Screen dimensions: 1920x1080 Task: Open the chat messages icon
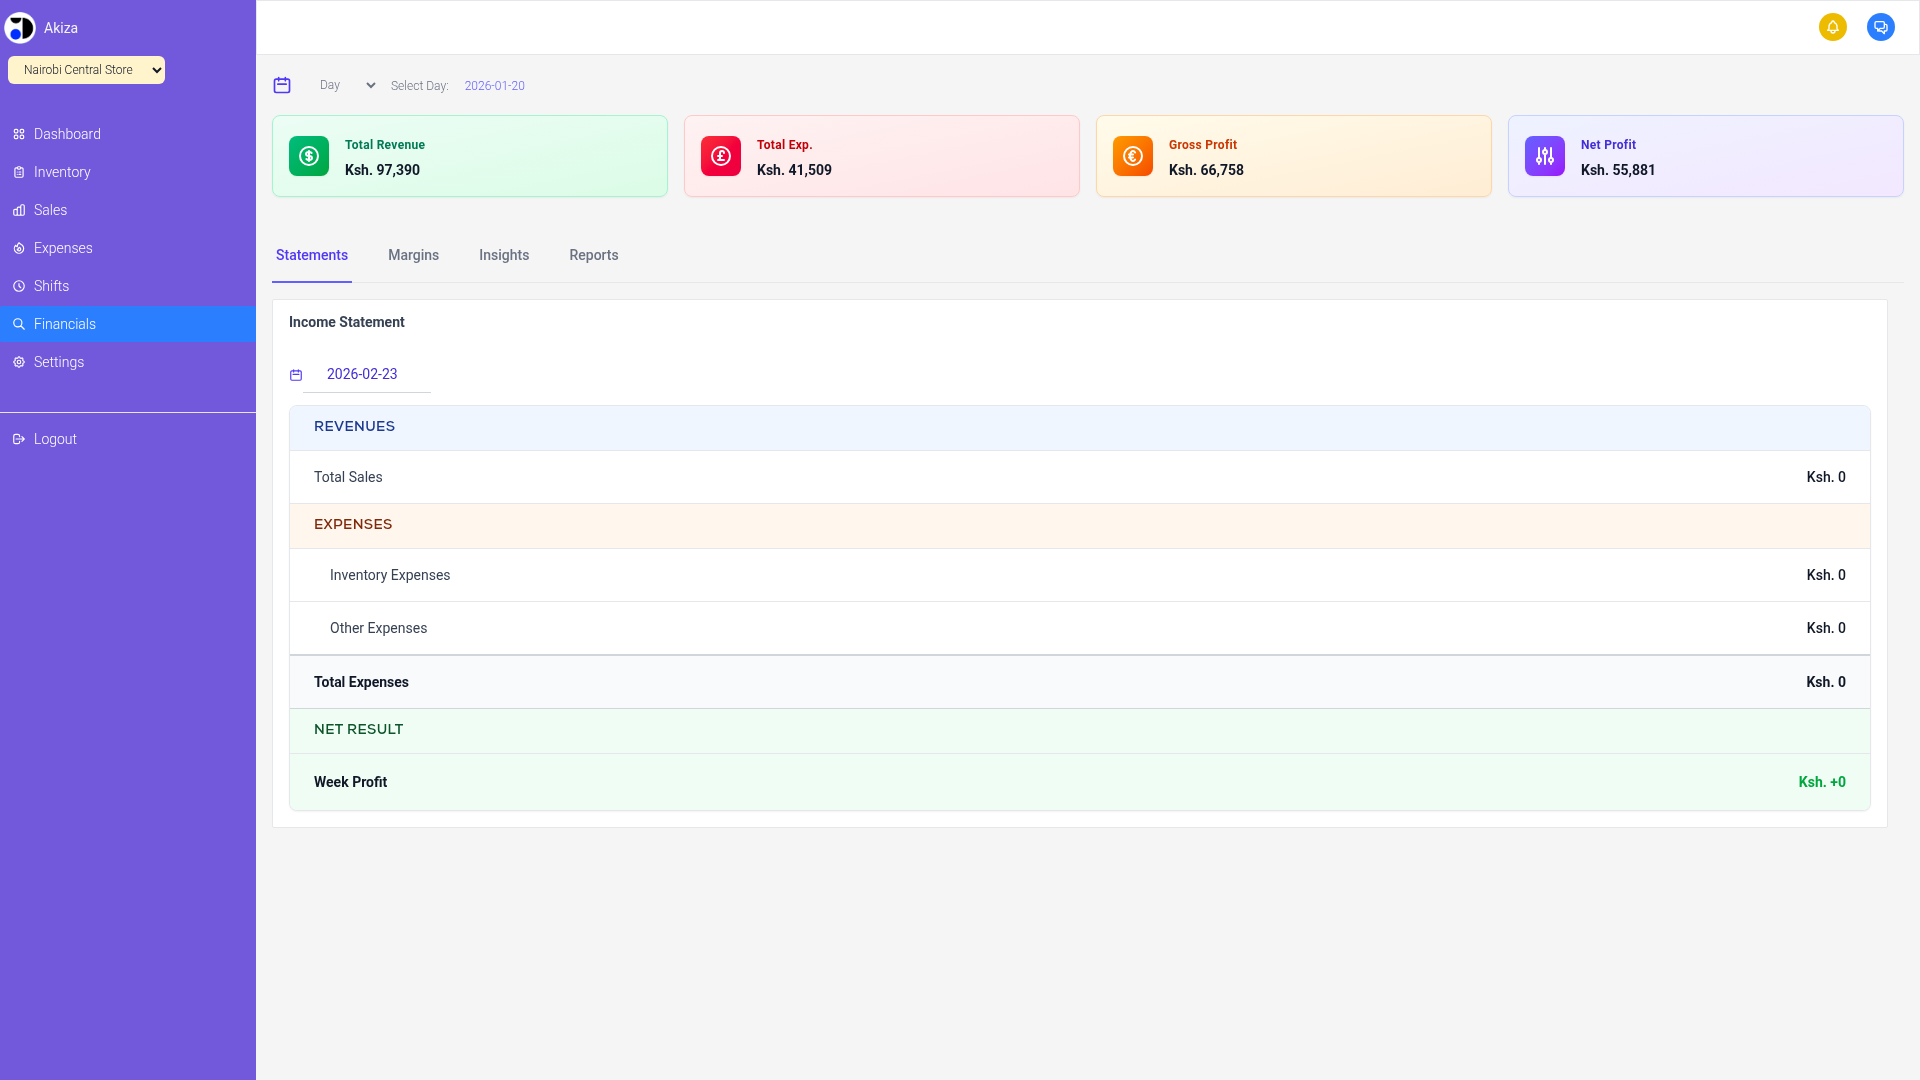(1881, 27)
